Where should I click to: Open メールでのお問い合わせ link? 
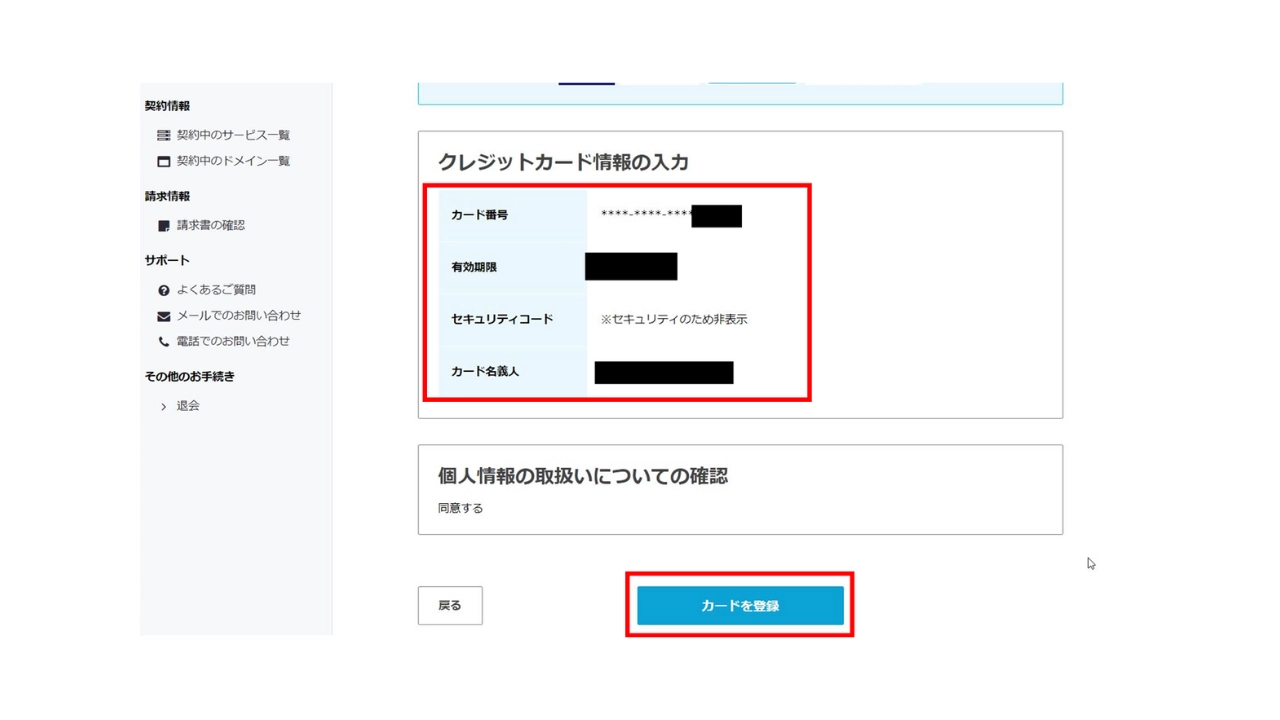coord(239,316)
